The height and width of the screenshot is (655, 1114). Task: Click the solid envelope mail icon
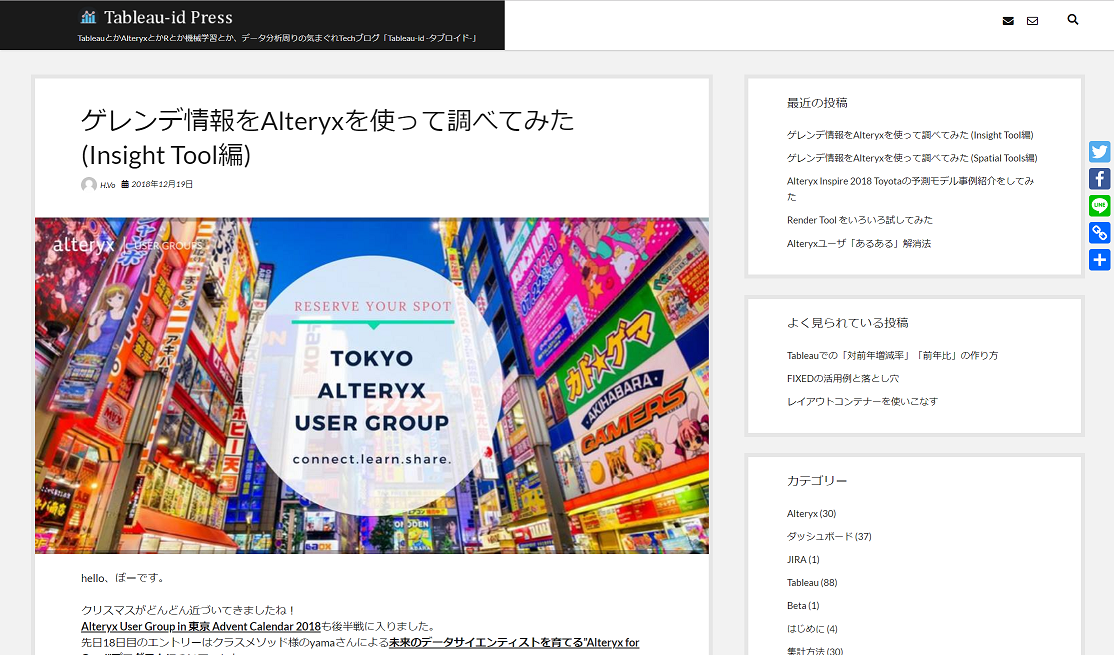point(1008,21)
